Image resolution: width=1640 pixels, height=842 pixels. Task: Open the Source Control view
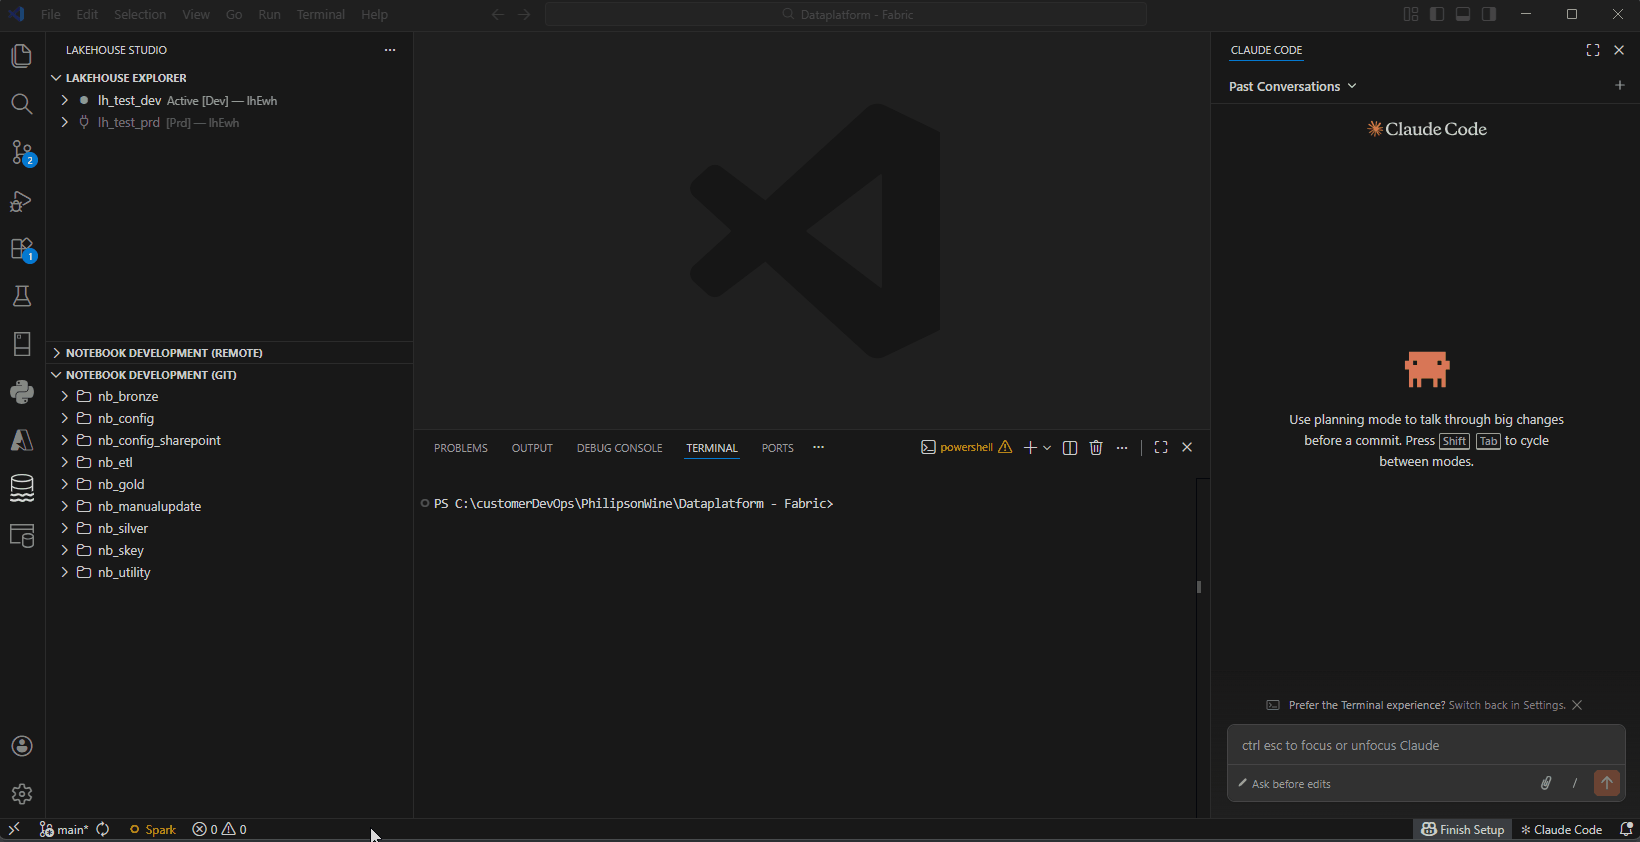click(x=22, y=153)
